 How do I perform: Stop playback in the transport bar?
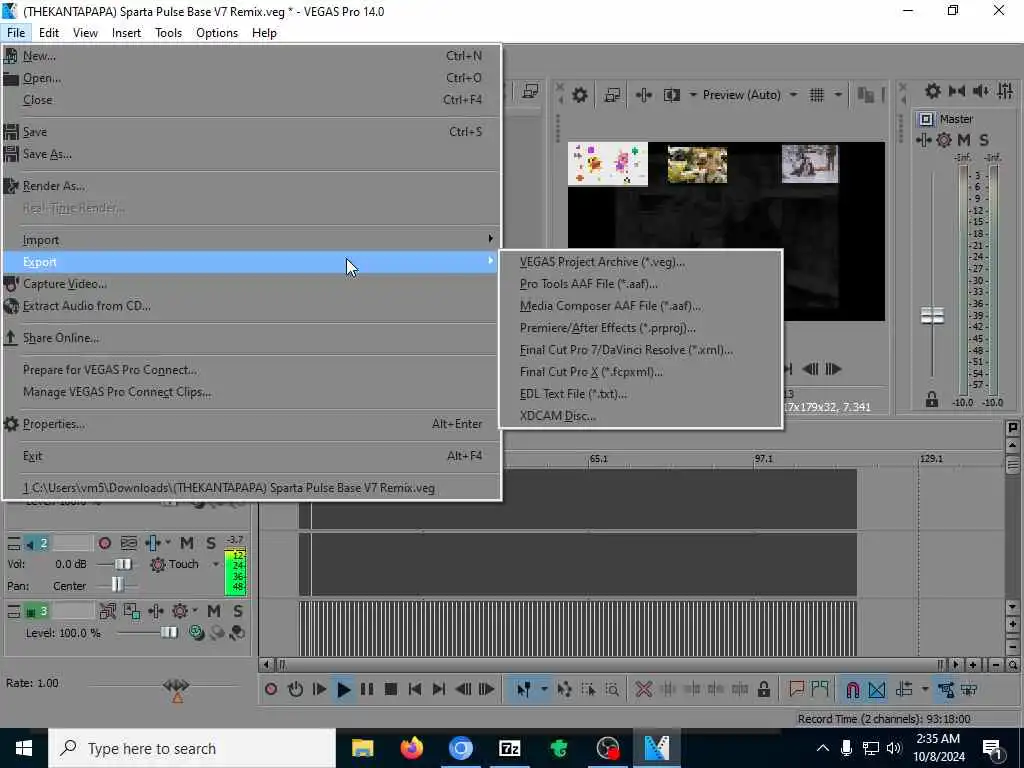click(391, 689)
